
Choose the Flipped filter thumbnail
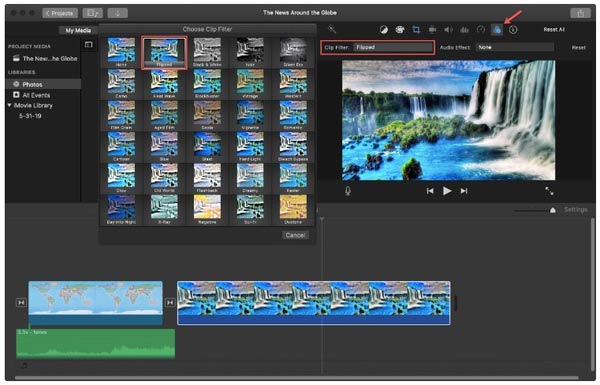point(164,52)
